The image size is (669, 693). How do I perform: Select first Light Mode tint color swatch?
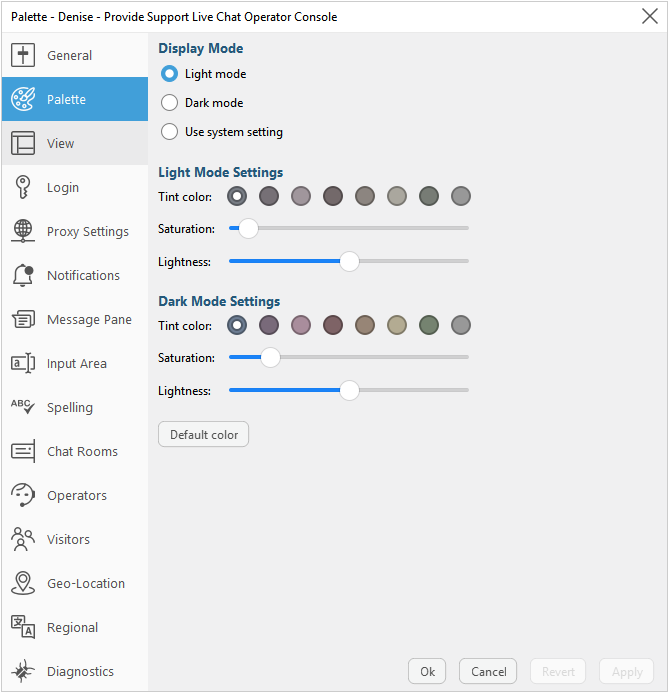[237, 196]
